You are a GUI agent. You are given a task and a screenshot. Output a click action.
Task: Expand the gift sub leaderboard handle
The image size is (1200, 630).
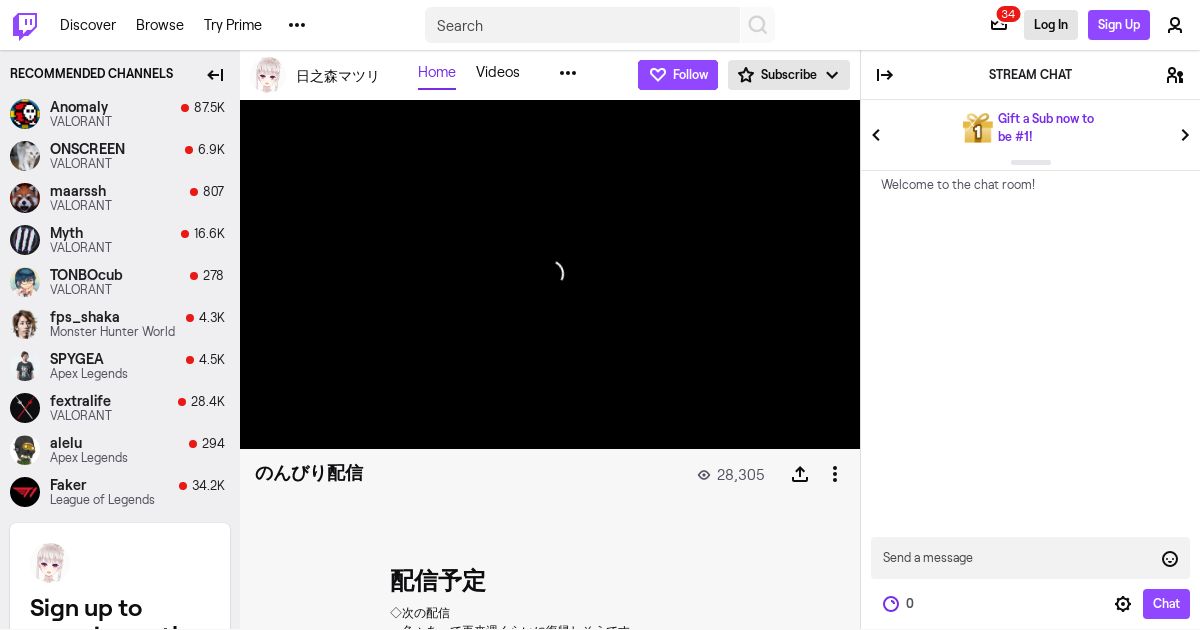coord(1031,162)
